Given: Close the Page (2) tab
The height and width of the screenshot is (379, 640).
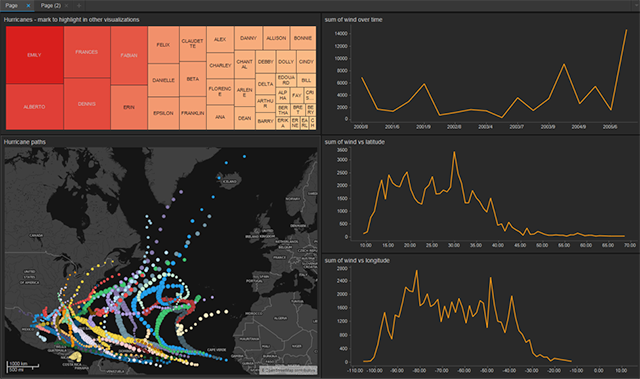Looking at the screenshot, I should coord(67,6).
